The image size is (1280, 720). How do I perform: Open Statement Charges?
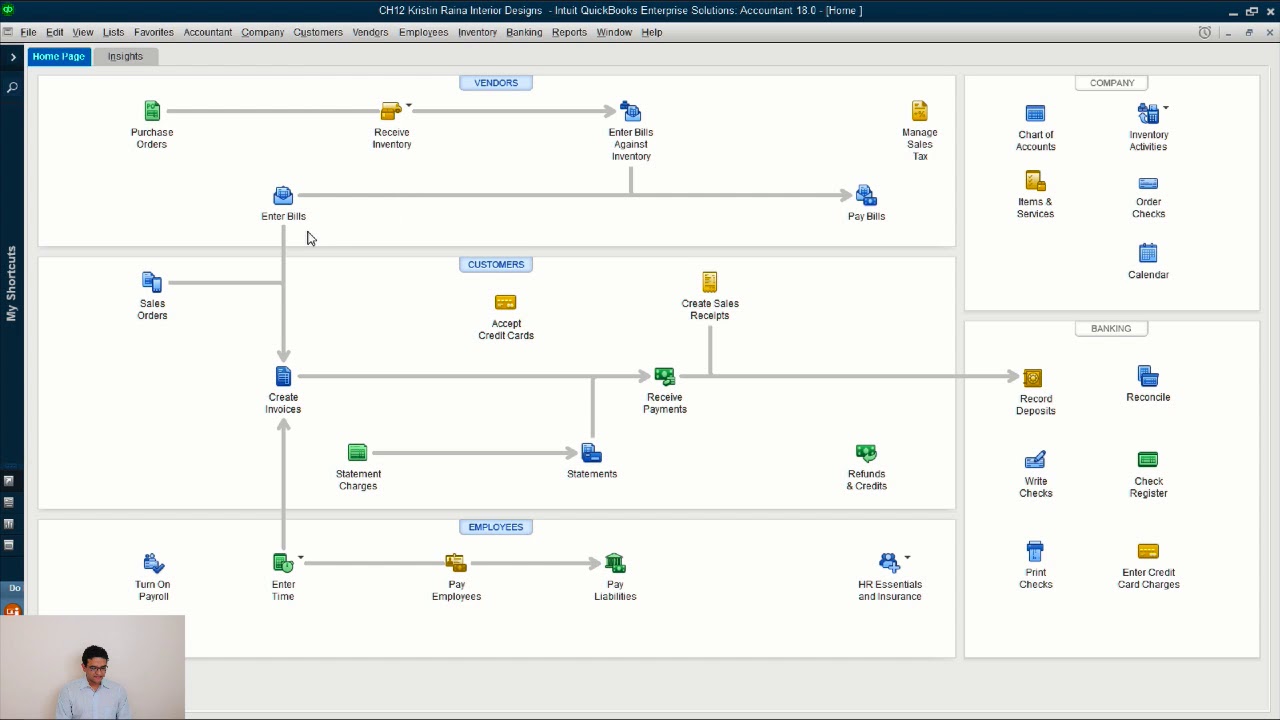(358, 453)
